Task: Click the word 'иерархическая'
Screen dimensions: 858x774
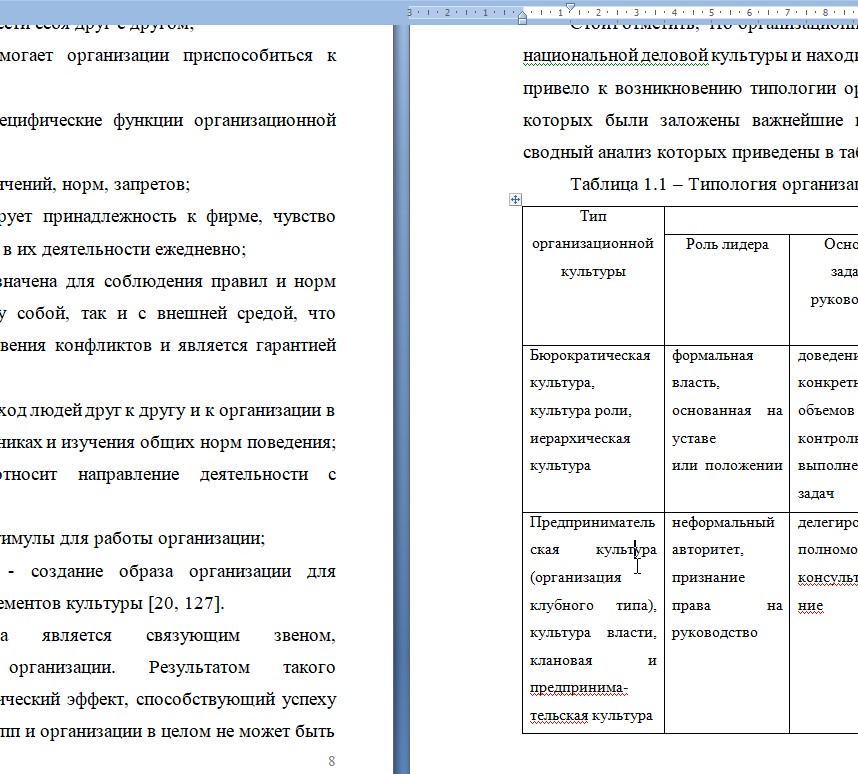Action: tap(580, 438)
